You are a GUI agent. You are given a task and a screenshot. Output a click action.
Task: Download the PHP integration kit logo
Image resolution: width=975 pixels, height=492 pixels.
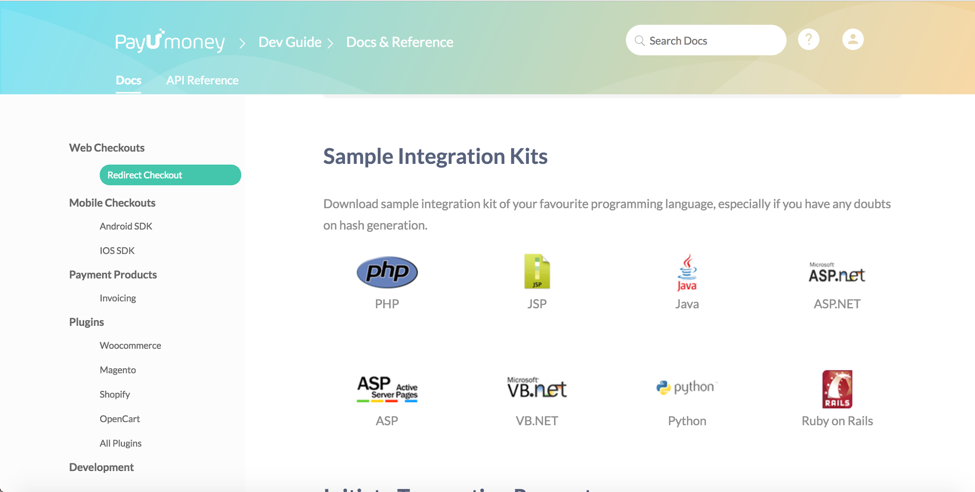[x=387, y=272]
